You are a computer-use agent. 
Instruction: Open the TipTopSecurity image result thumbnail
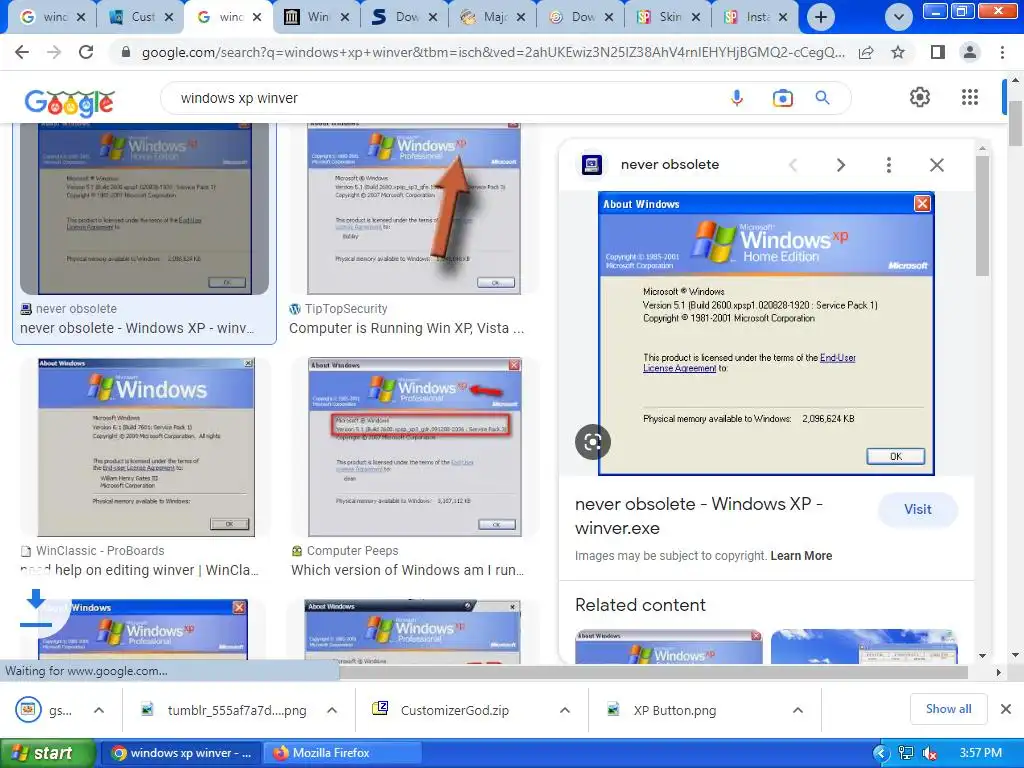point(414,209)
